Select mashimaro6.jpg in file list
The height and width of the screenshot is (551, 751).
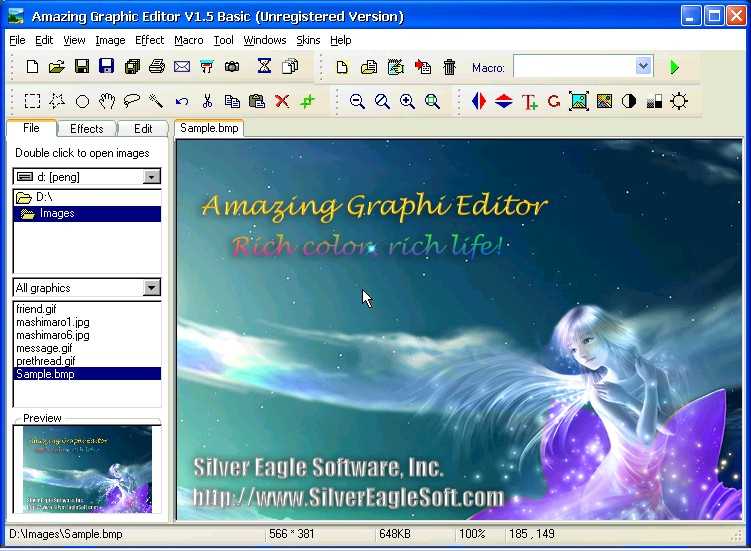pos(87,335)
